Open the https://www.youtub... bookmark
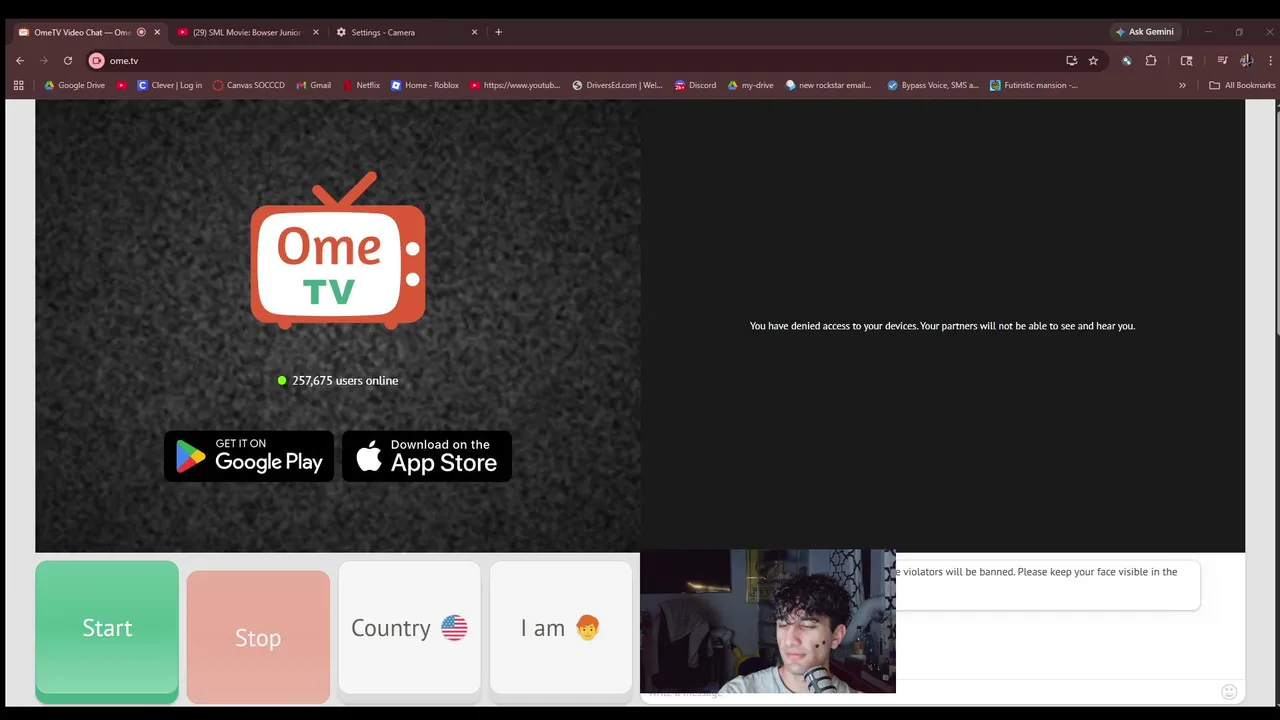Viewport: 1280px width, 720px height. point(515,85)
